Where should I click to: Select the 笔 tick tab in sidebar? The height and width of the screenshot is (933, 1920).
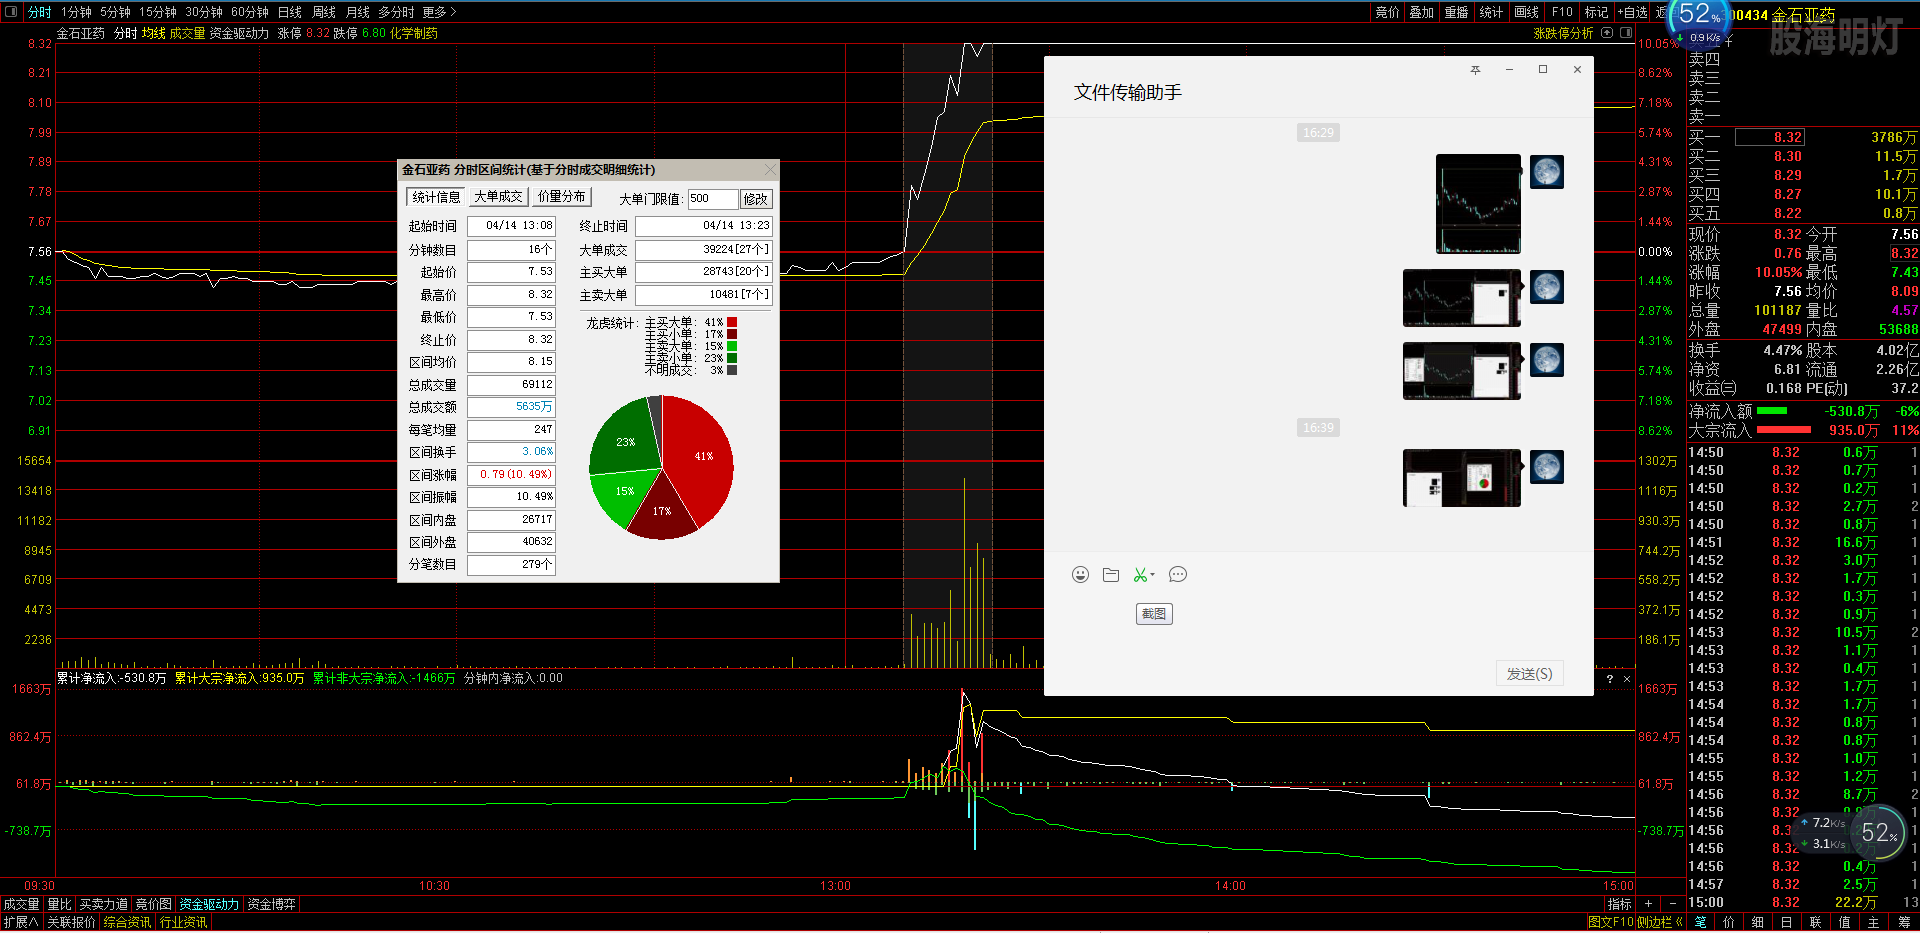(1700, 922)
